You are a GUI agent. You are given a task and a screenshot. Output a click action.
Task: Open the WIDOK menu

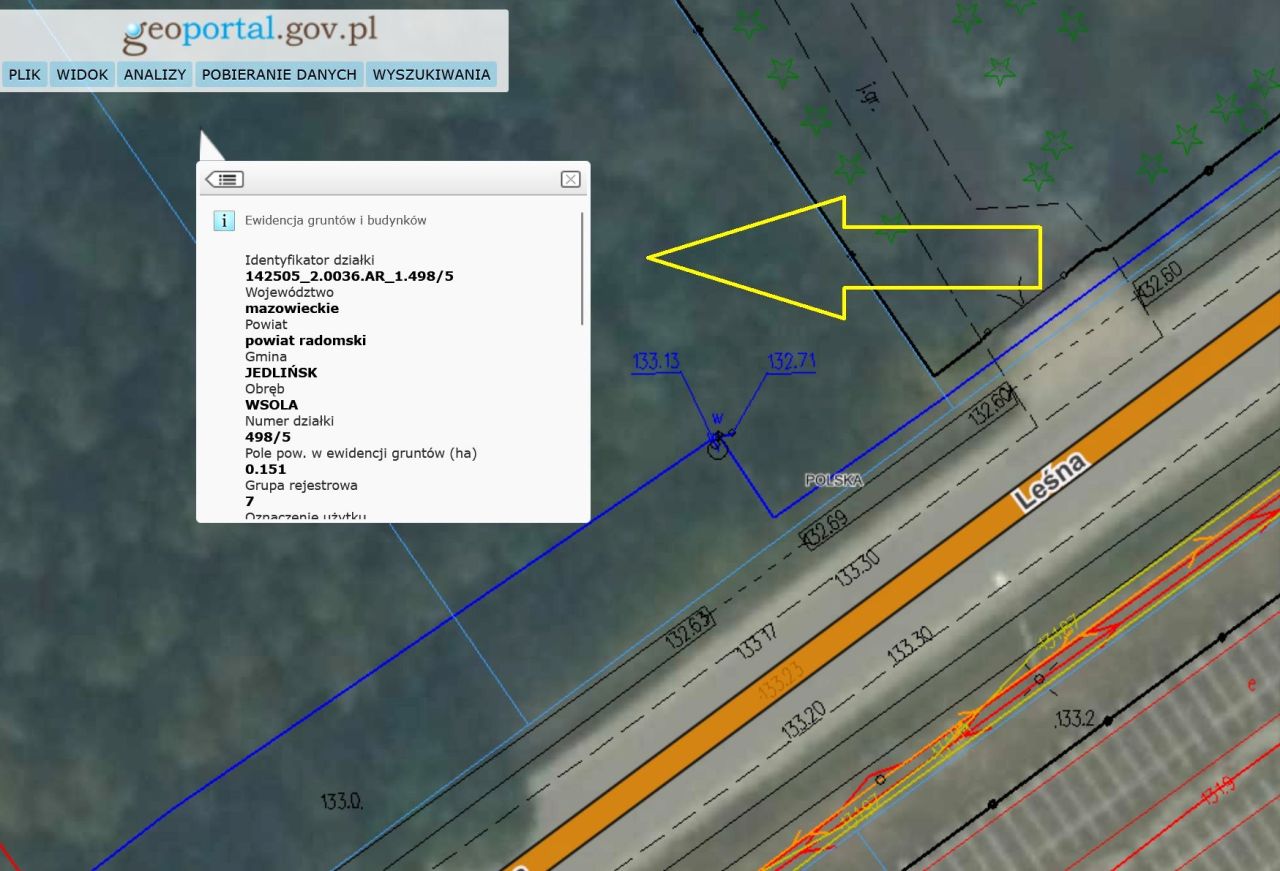point(82,75)
